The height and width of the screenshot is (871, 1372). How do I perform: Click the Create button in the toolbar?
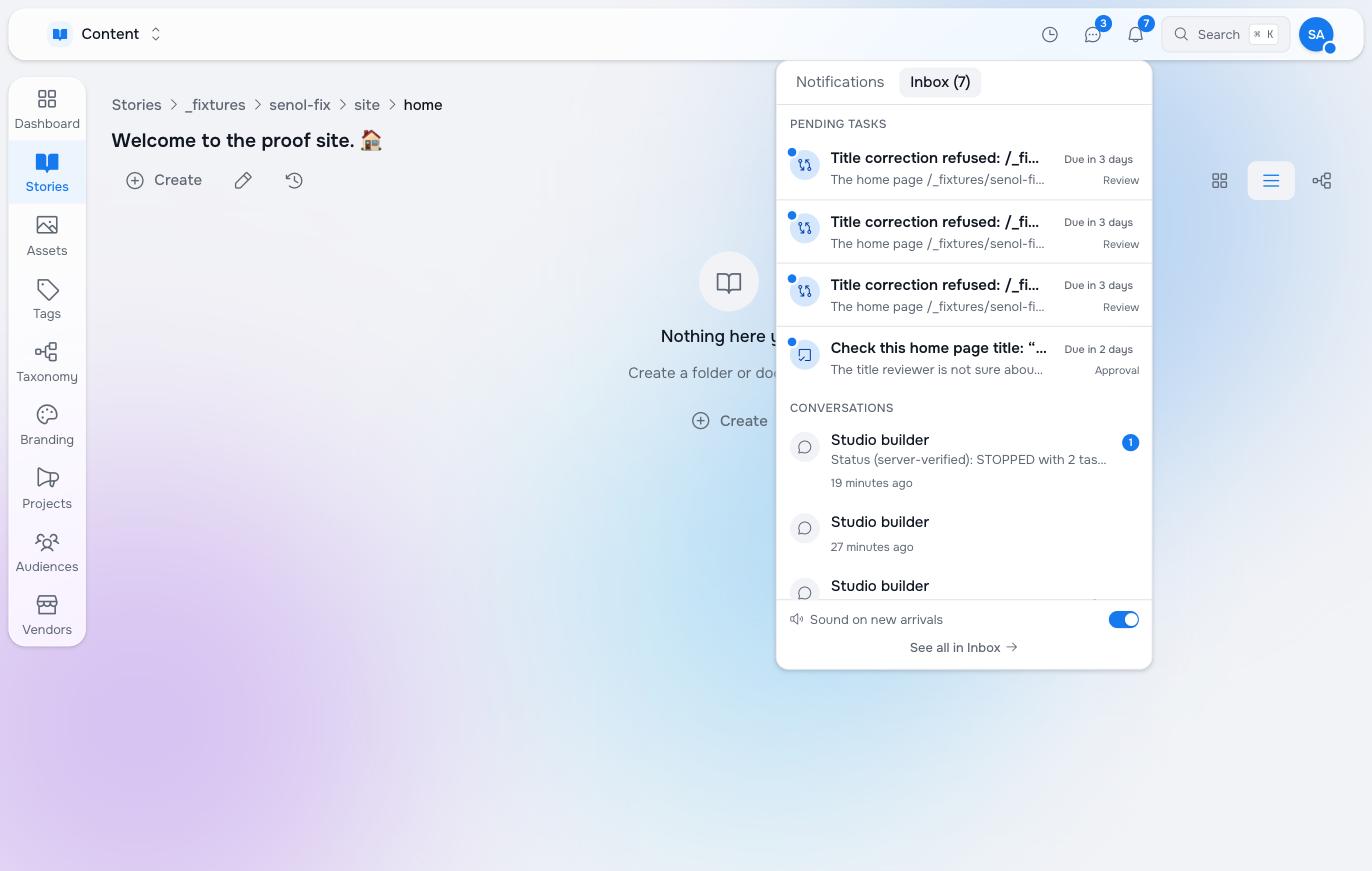pyautogui.click(x=164, y=180)
